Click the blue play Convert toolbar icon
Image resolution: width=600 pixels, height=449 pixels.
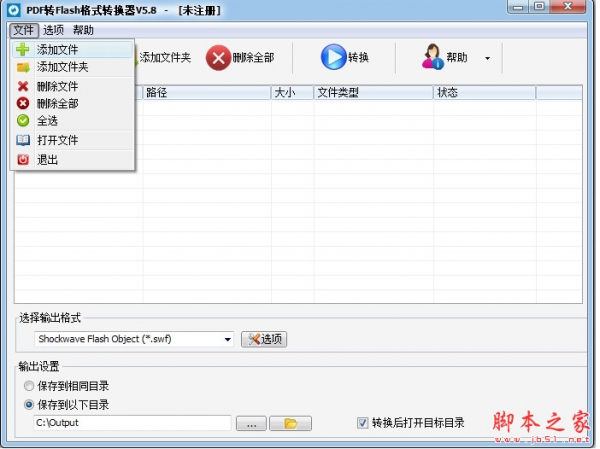(333, 57)
